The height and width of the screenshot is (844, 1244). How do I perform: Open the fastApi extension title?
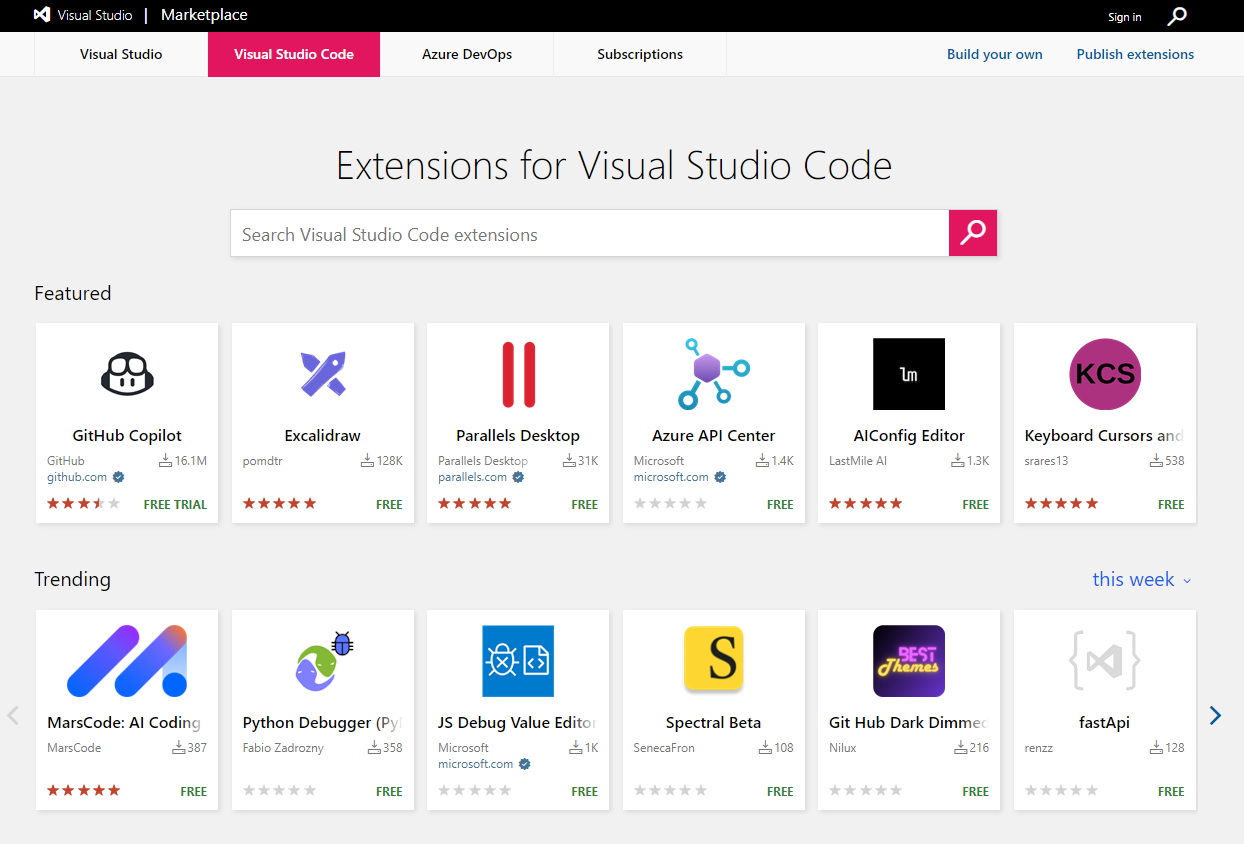click(x=1105, y=722)
